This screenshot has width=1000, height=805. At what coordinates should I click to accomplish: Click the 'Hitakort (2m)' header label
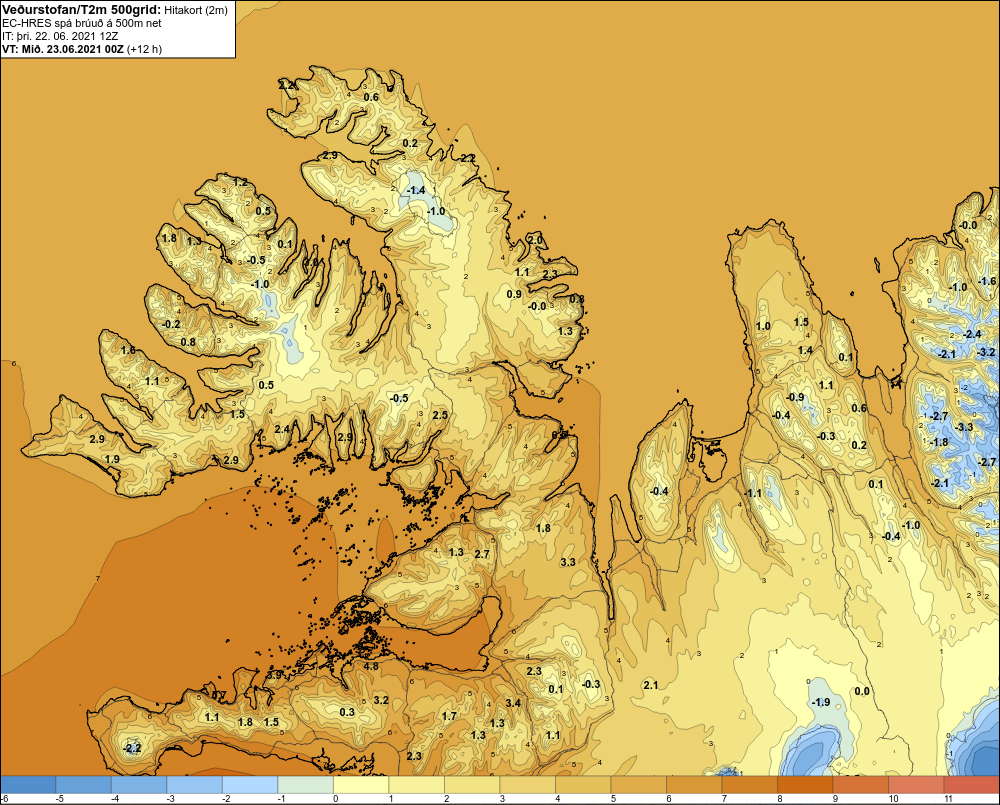pos(196,10)
